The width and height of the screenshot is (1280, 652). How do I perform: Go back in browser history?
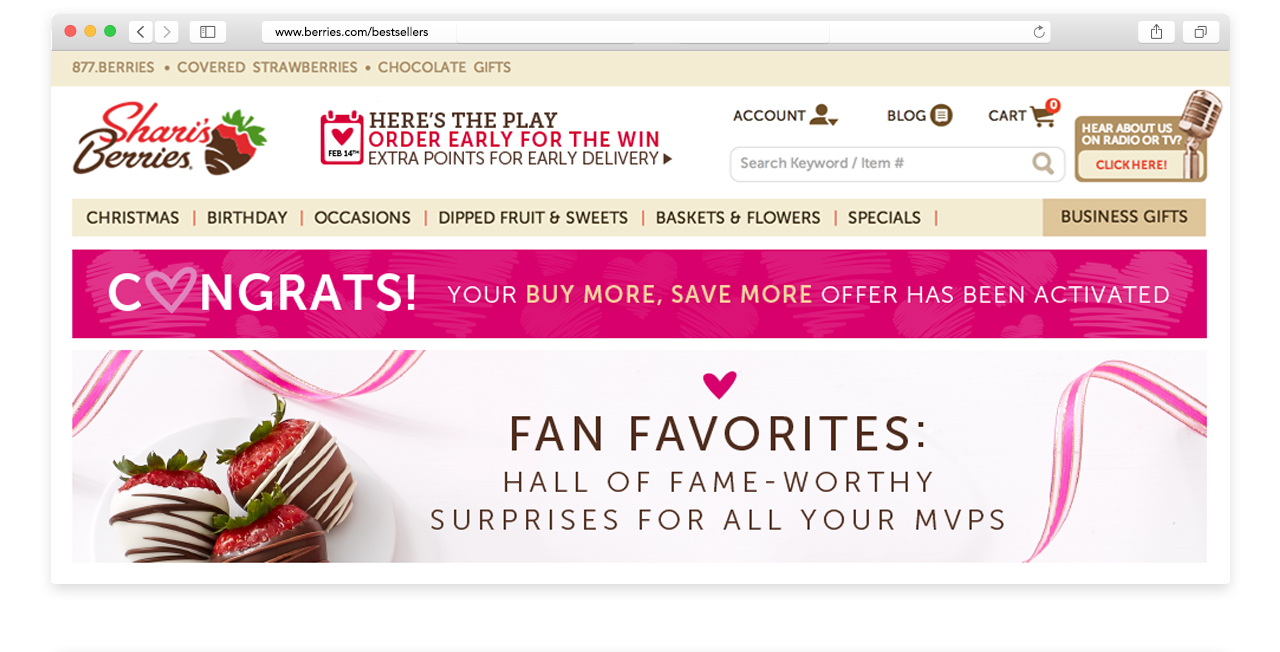(x=141, y=32)
